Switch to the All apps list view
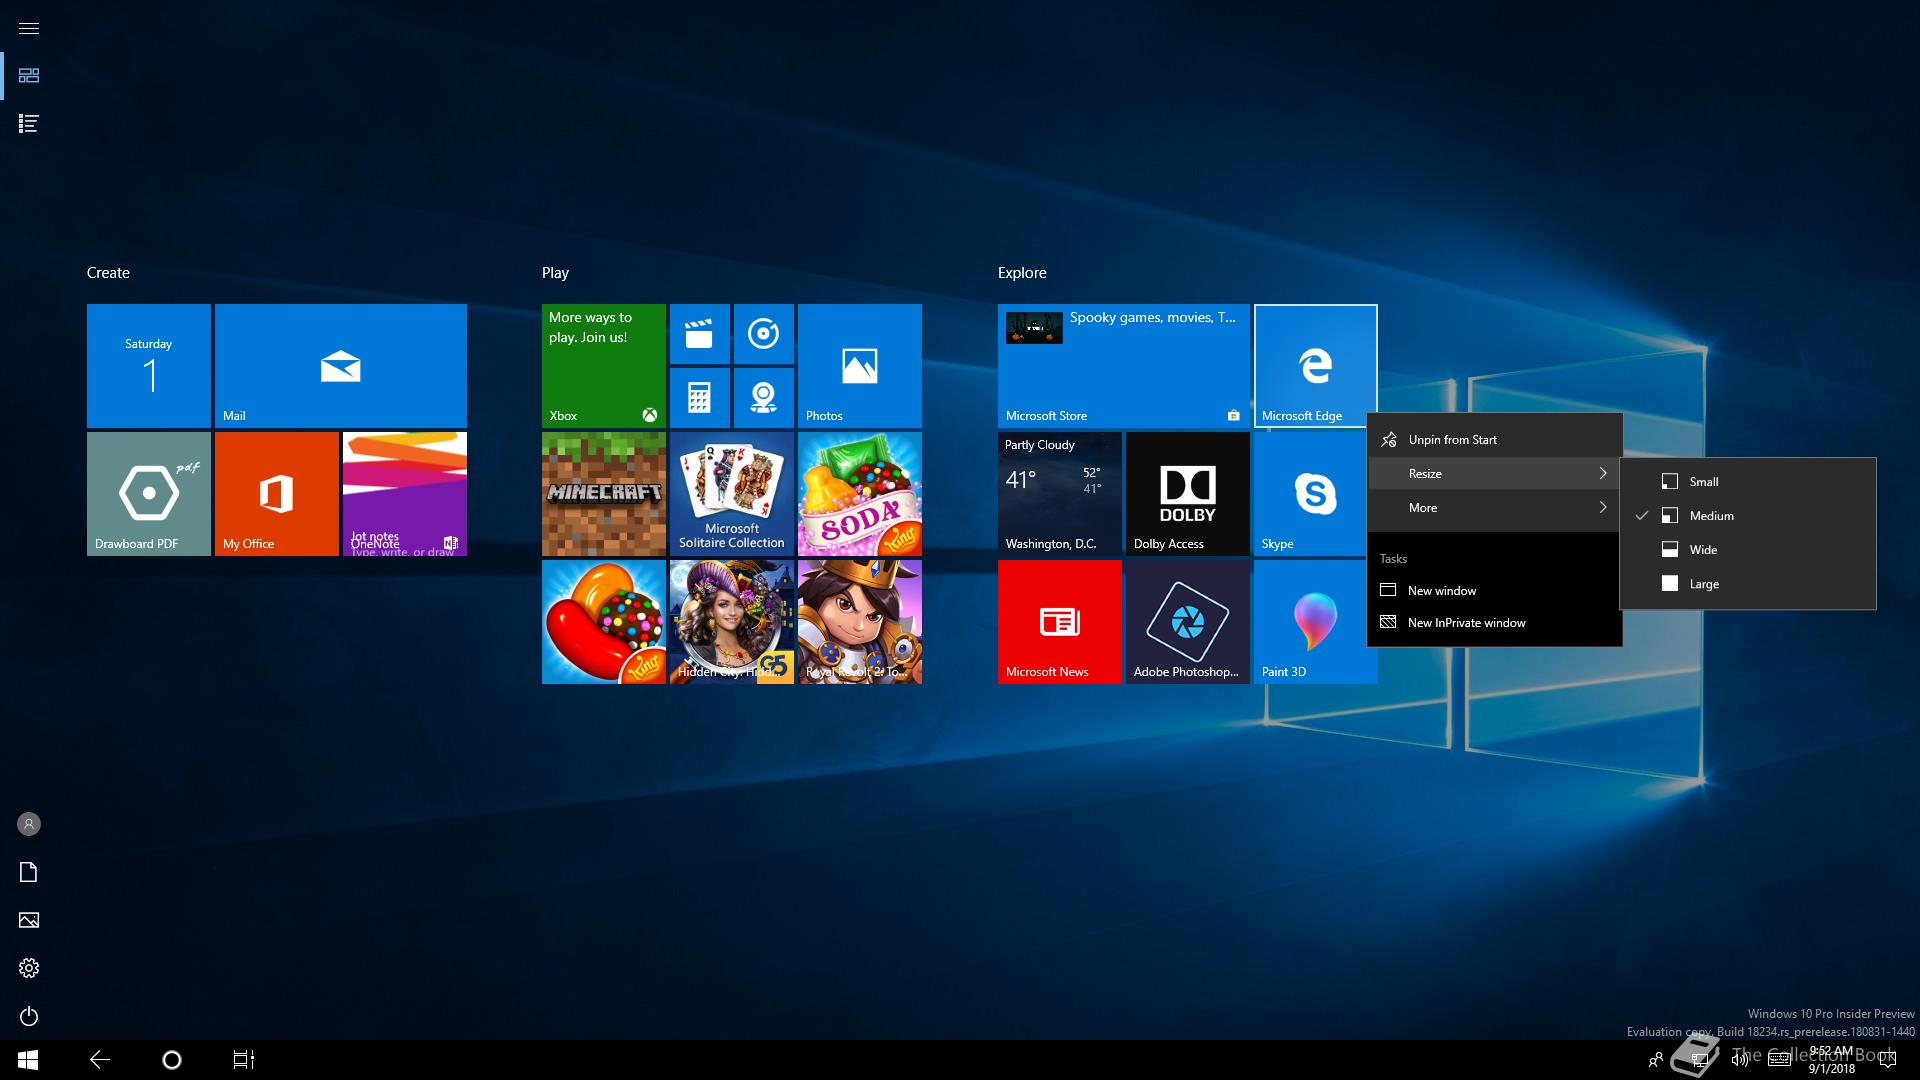The width and height of the screenshot is (1920, 1080). 29,124
